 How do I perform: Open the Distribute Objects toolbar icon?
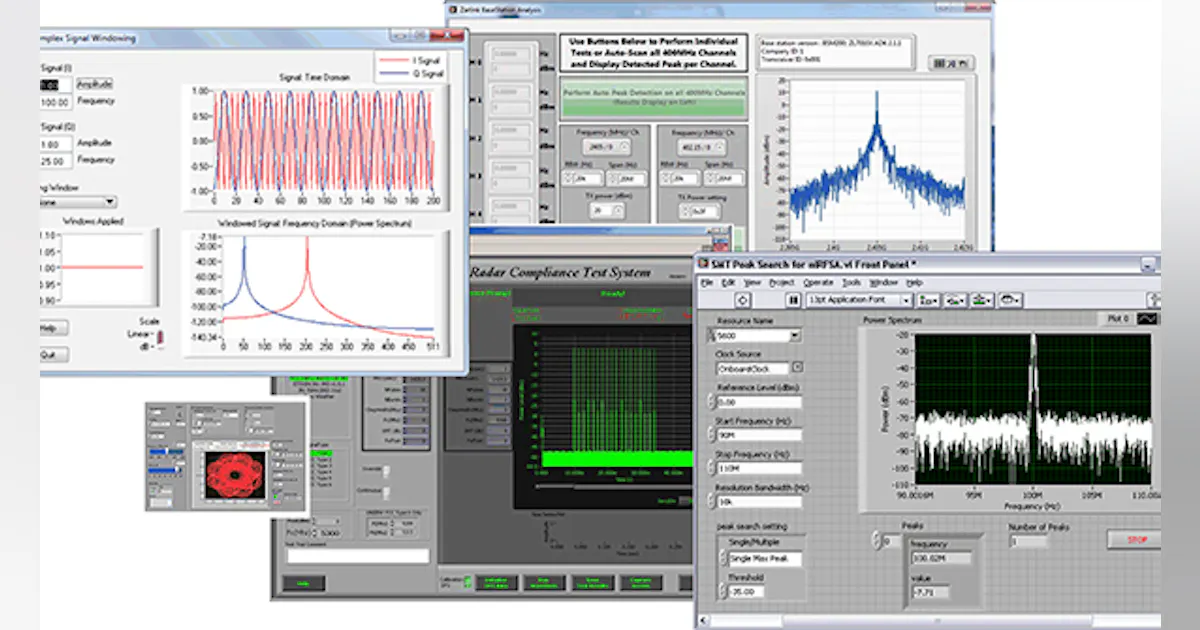(955, 299)
